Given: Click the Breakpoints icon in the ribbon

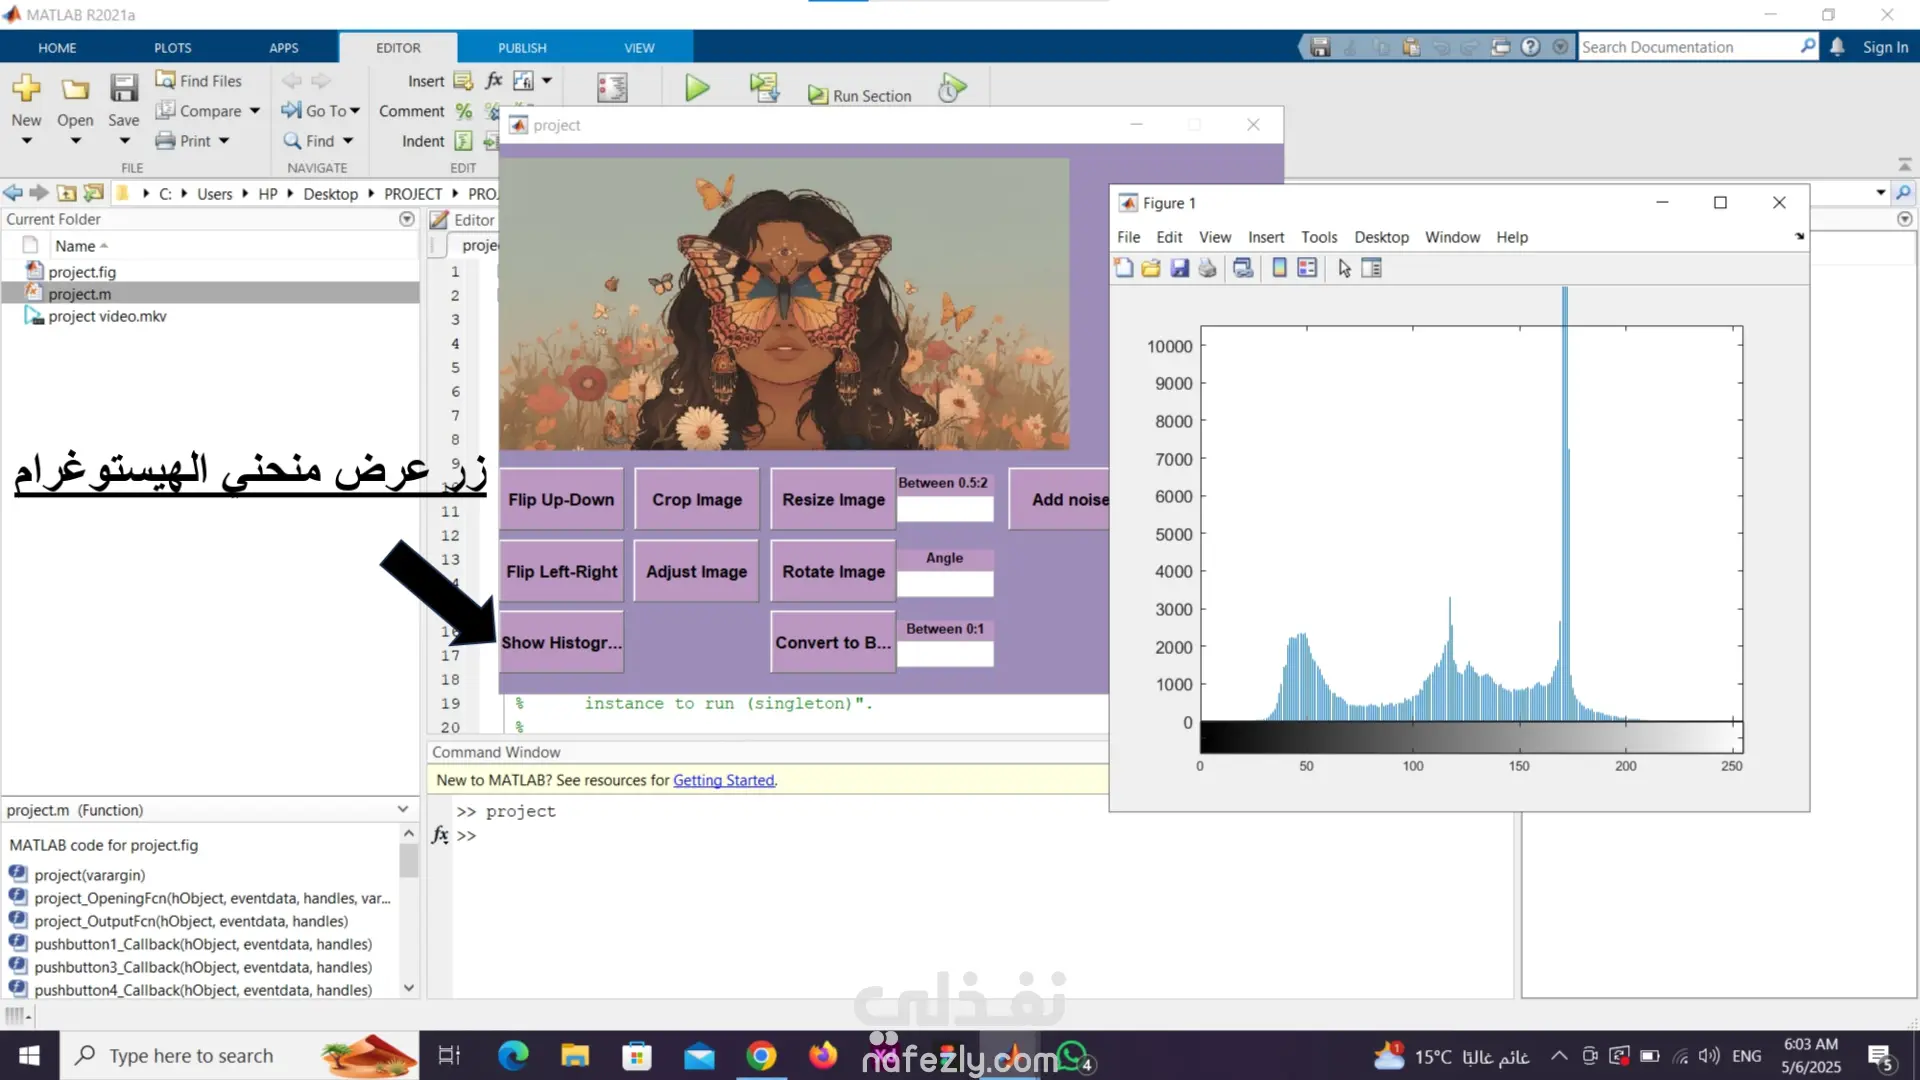Looking at the screenshot, I should 612,88.
